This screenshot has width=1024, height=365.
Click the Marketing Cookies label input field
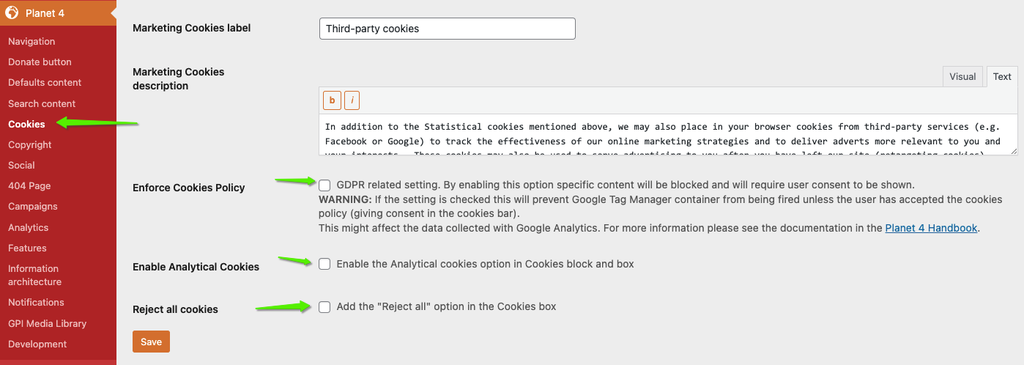(447, 29)
